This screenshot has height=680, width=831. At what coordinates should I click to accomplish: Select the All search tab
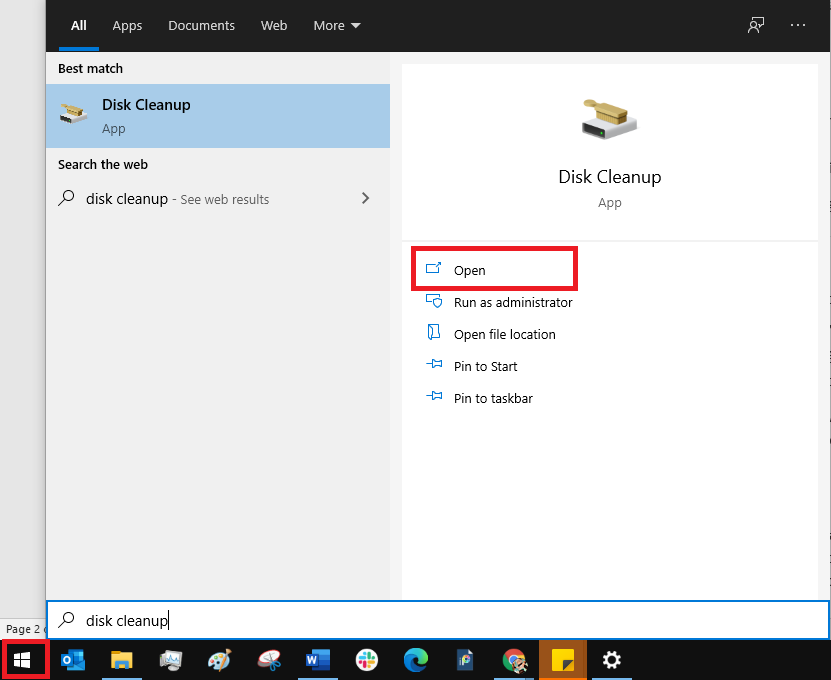coord(78,25)
